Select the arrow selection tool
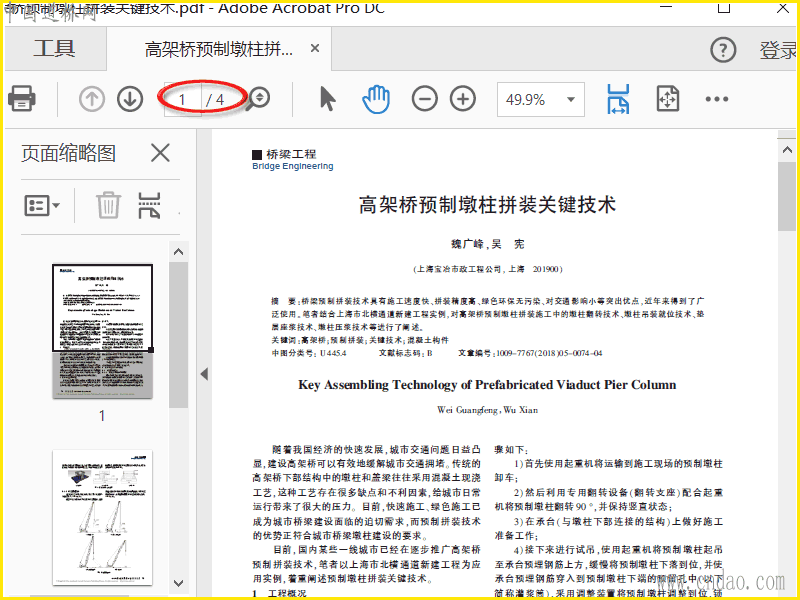Image resolution: width=800 pixels, height=600 pixels. (x=328, y=98)
